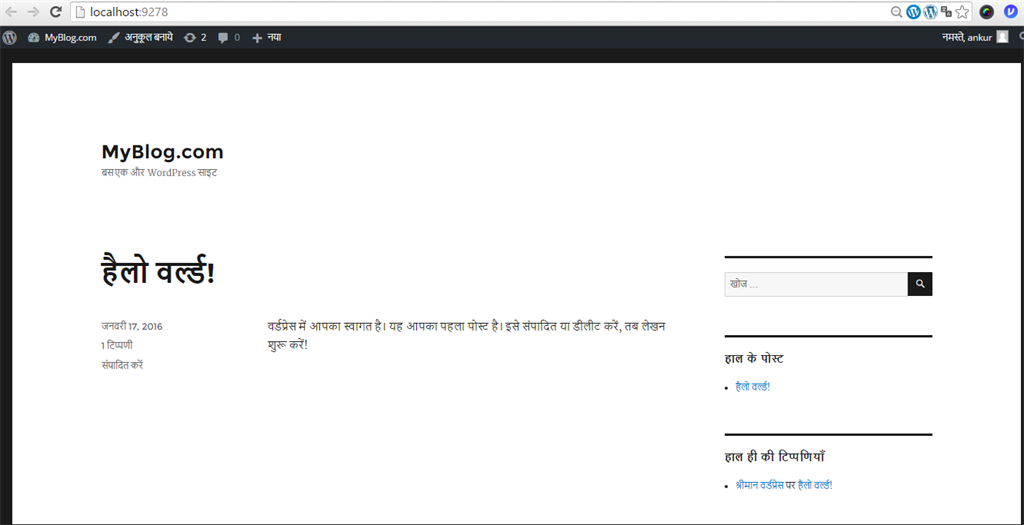Bookmark the page with the star icon
Viewport: 1024px width, 525px height.
962,12
